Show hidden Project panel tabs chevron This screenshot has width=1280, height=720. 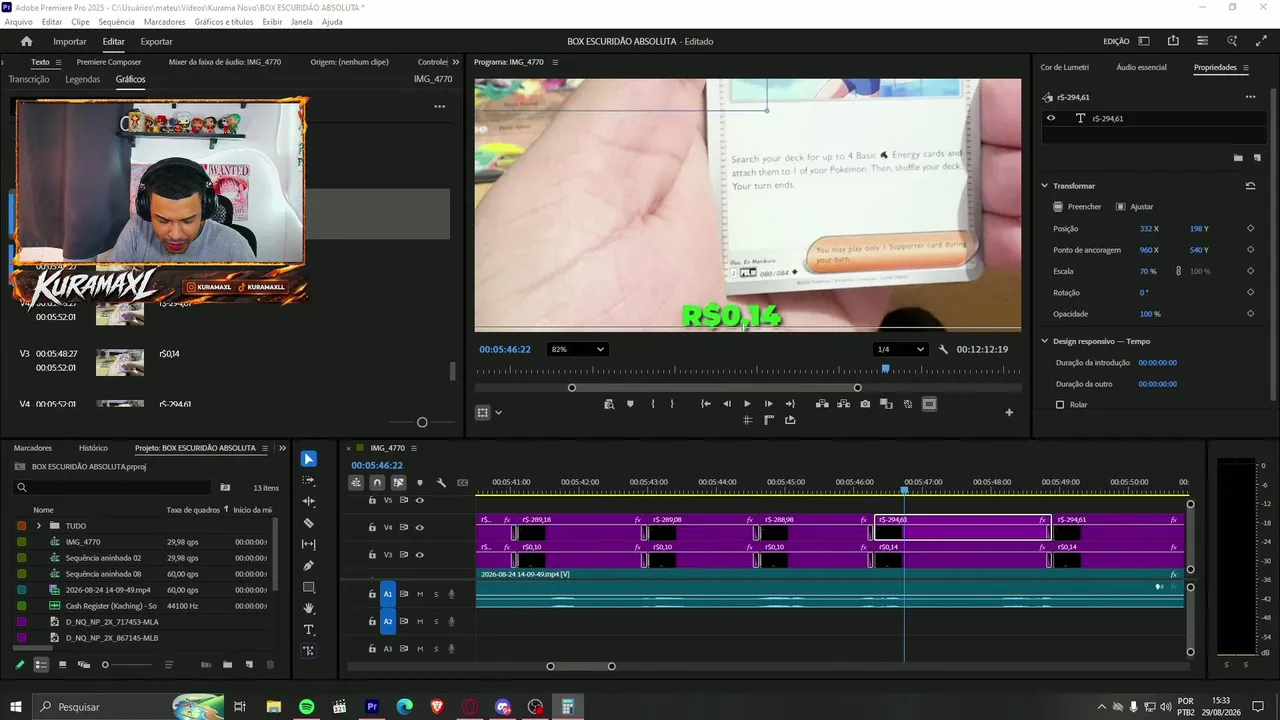pos(282,448)
